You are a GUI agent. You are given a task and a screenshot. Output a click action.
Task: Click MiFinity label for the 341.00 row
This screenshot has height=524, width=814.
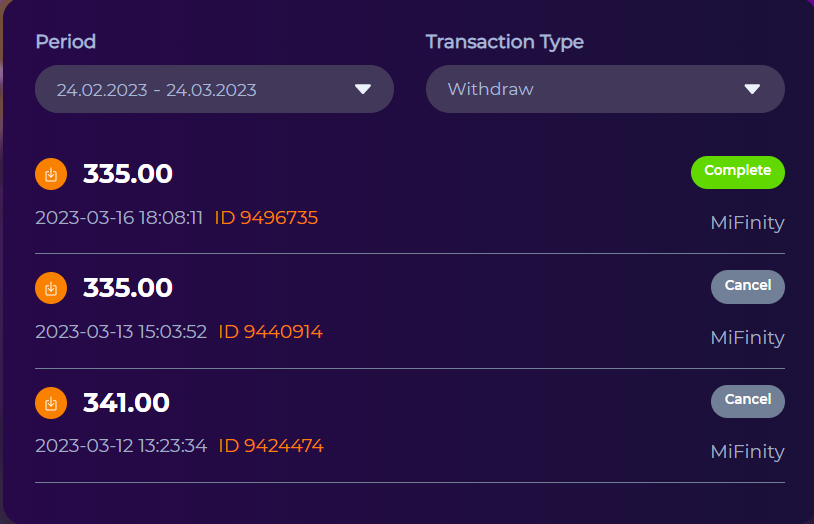tap(747, 452)
